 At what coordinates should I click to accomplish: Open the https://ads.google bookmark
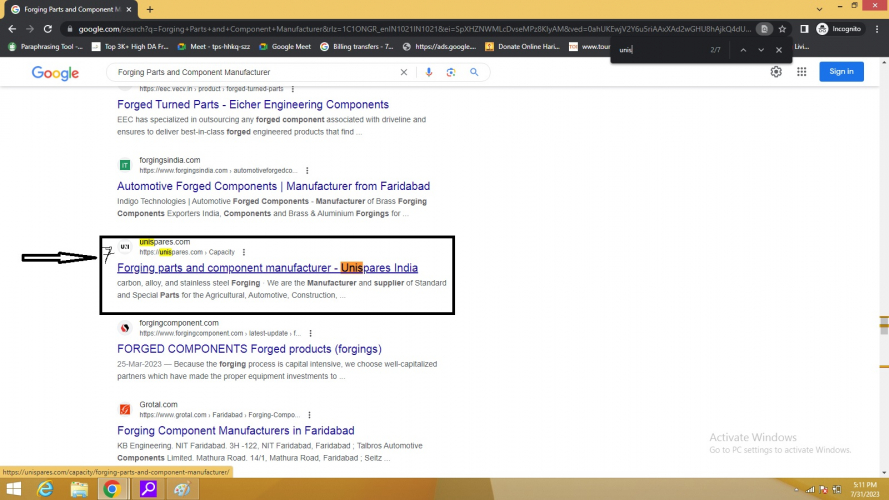(x=439, y=47)
